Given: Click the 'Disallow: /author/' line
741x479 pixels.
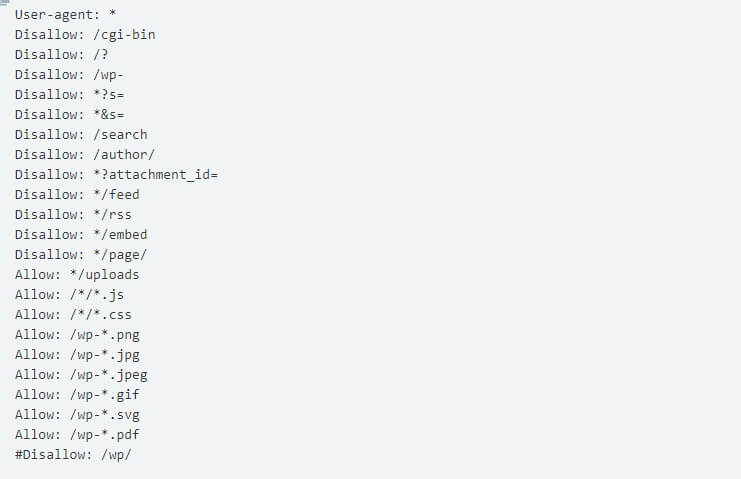Looking at the screenshot, I should click(85, 154).
